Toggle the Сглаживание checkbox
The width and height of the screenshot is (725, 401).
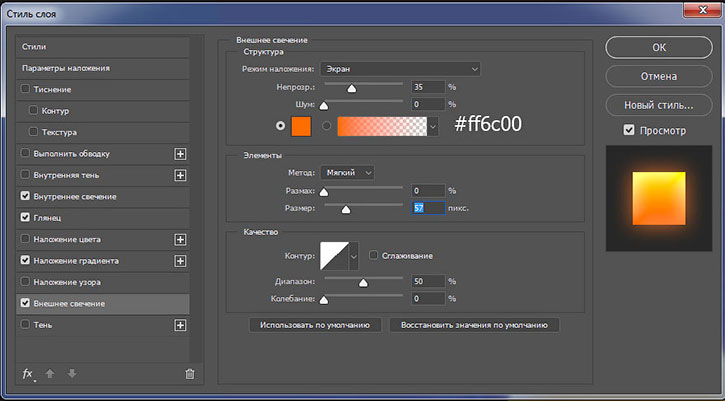point(373,255)
